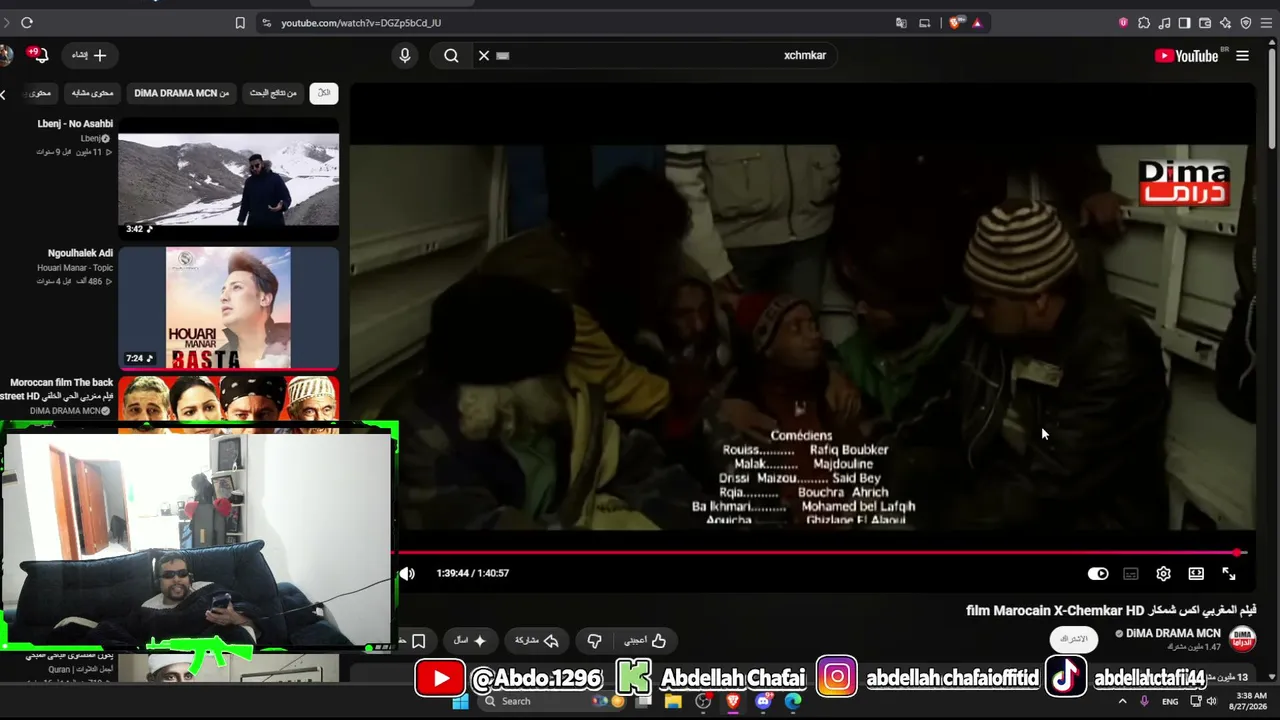Enter full screen mode
The width and height of the screenshot is (1280, 720).
point(1229,574)
